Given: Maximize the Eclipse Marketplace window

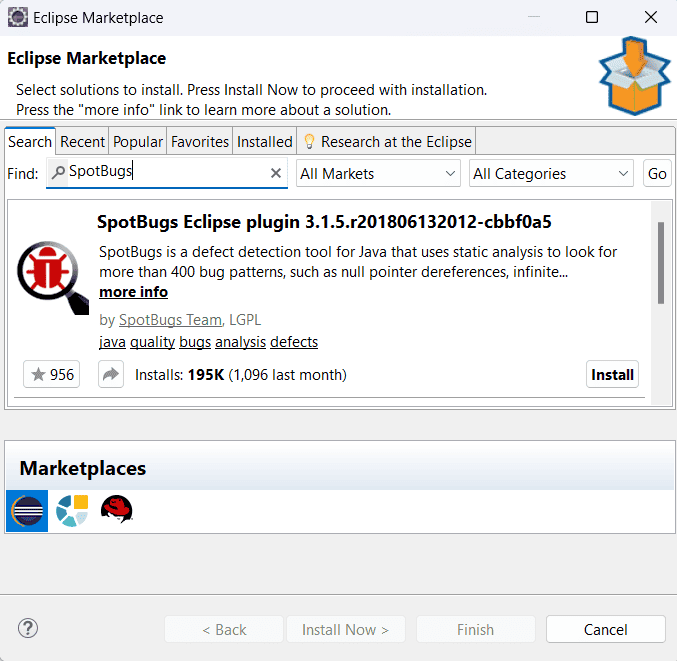Looking at the screenshot, I should tap(592, 17).
